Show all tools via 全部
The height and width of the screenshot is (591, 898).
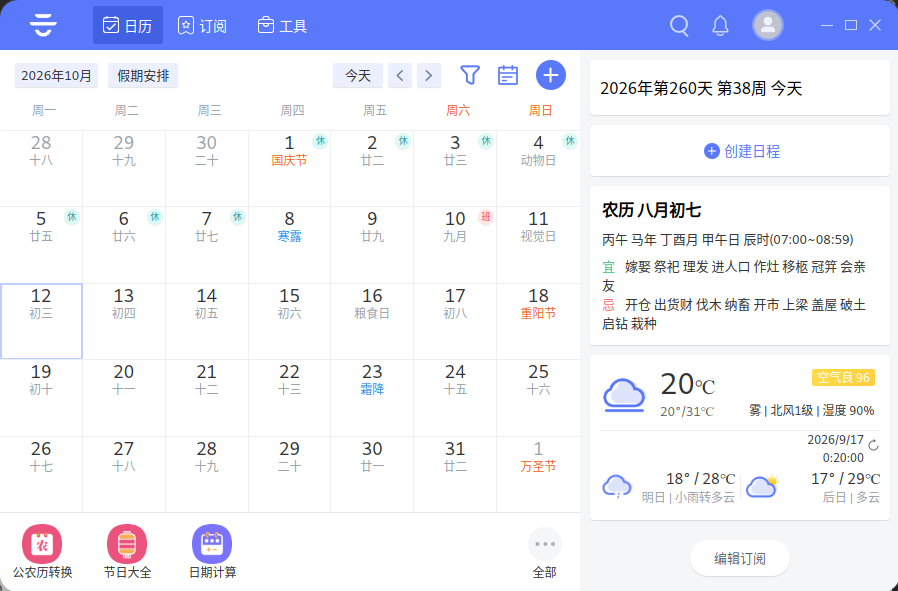click(545, 553)
